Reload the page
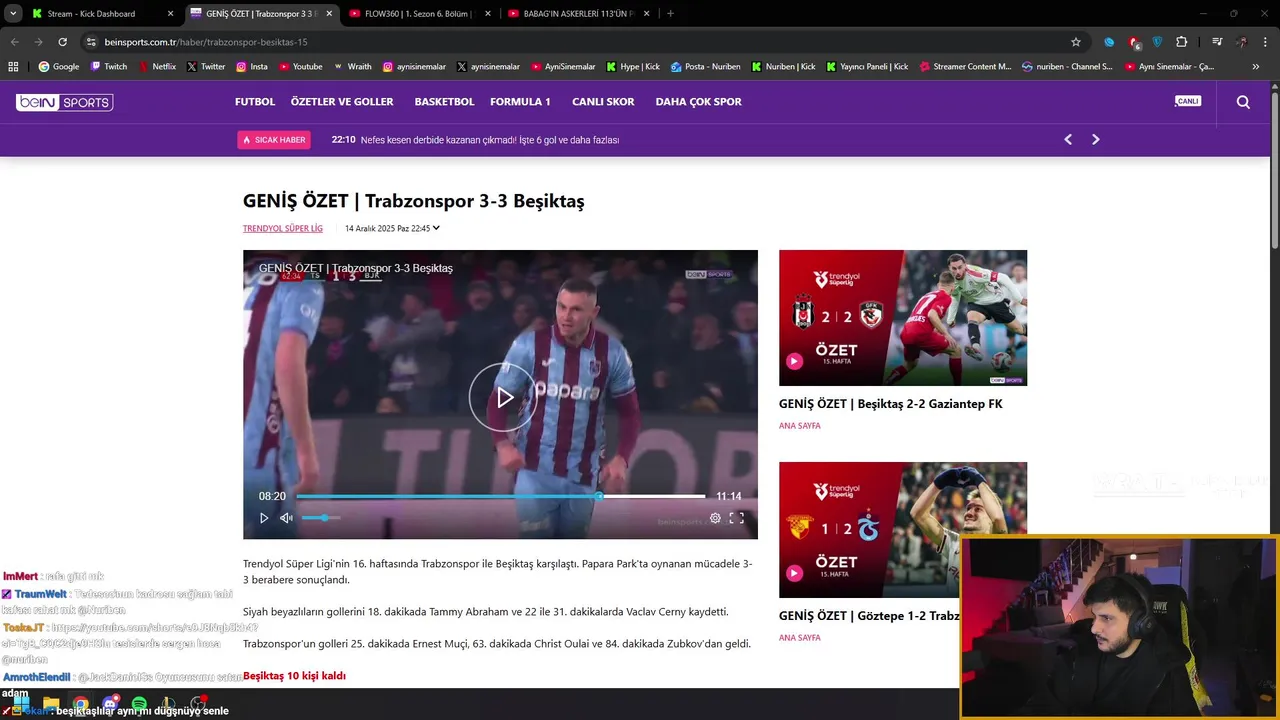 click(62, 42)
